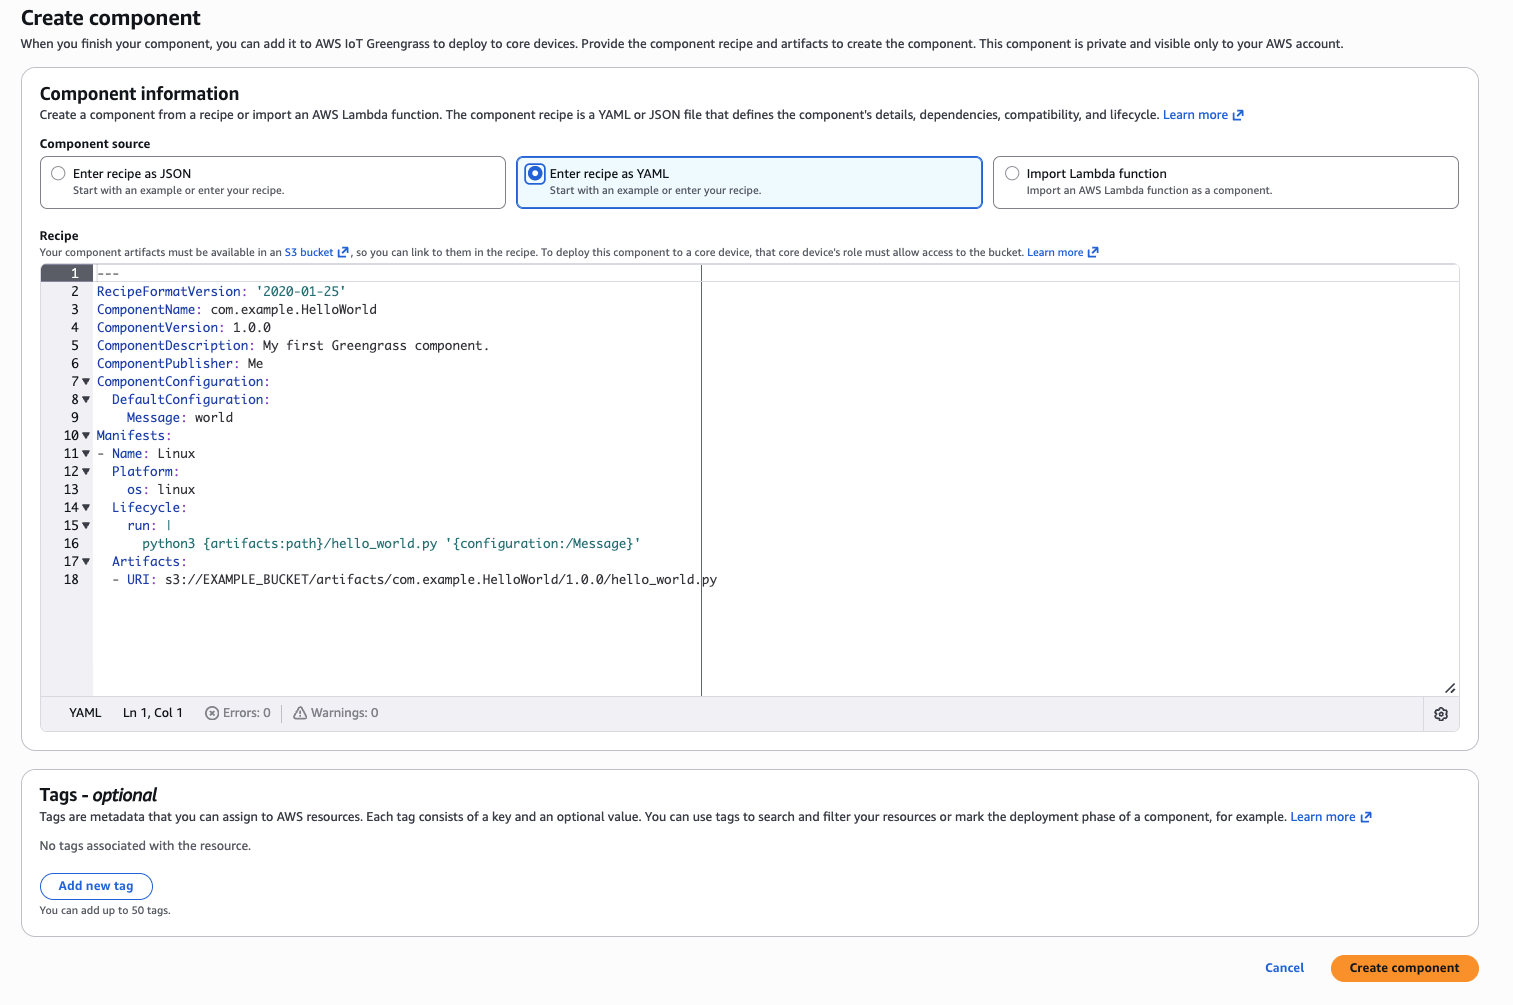The image size is (1513, 1005).
Task: Click Add new tag button
Action: click(x=96, y=886)
